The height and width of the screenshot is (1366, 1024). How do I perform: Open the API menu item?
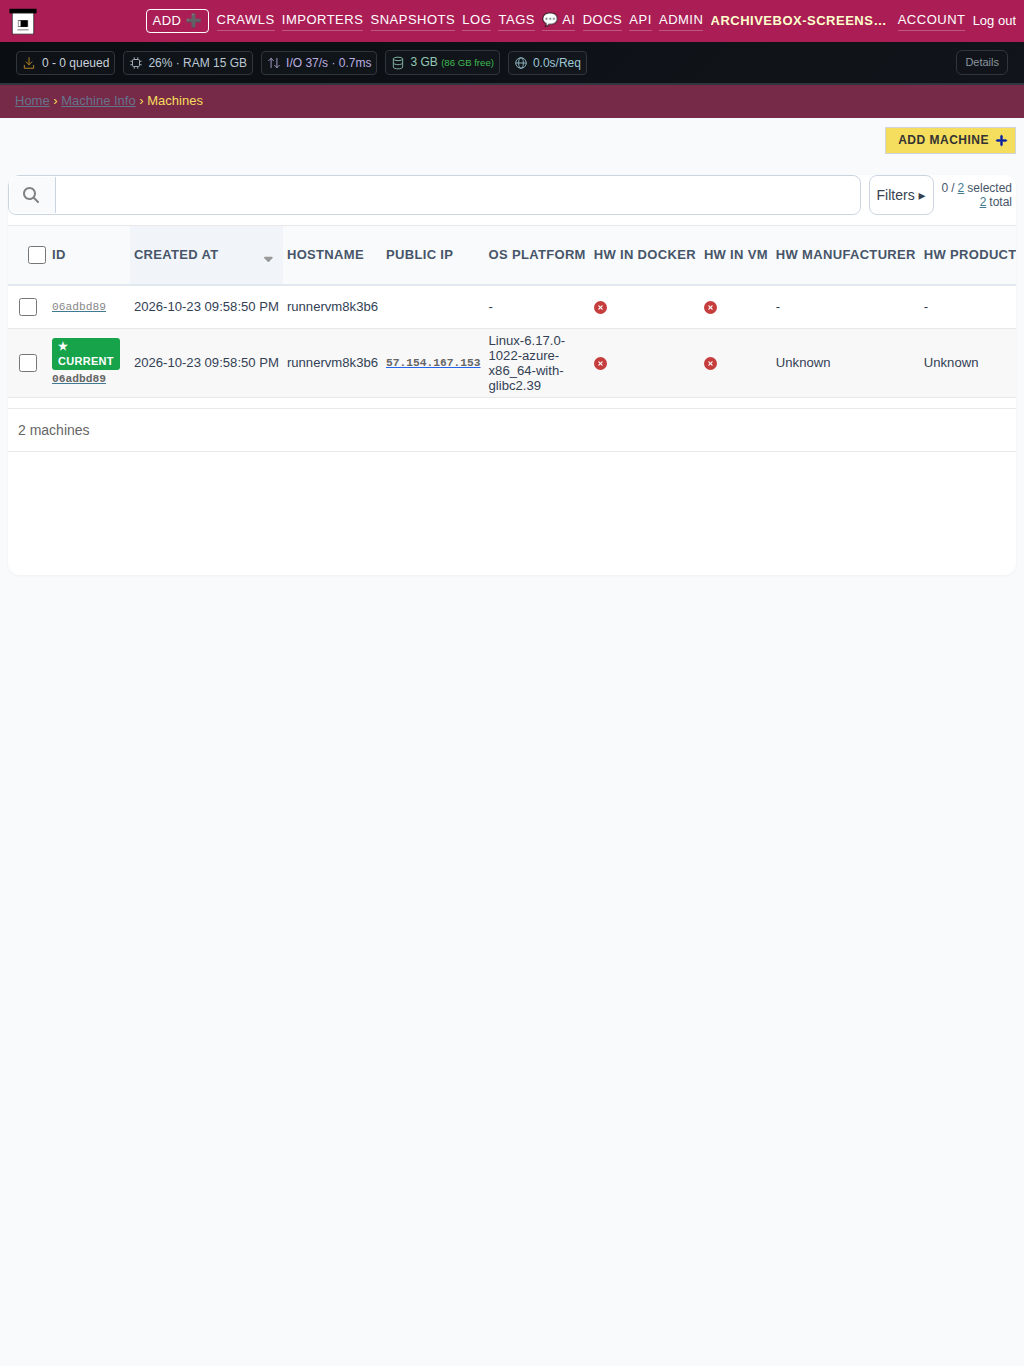[640, 20]
